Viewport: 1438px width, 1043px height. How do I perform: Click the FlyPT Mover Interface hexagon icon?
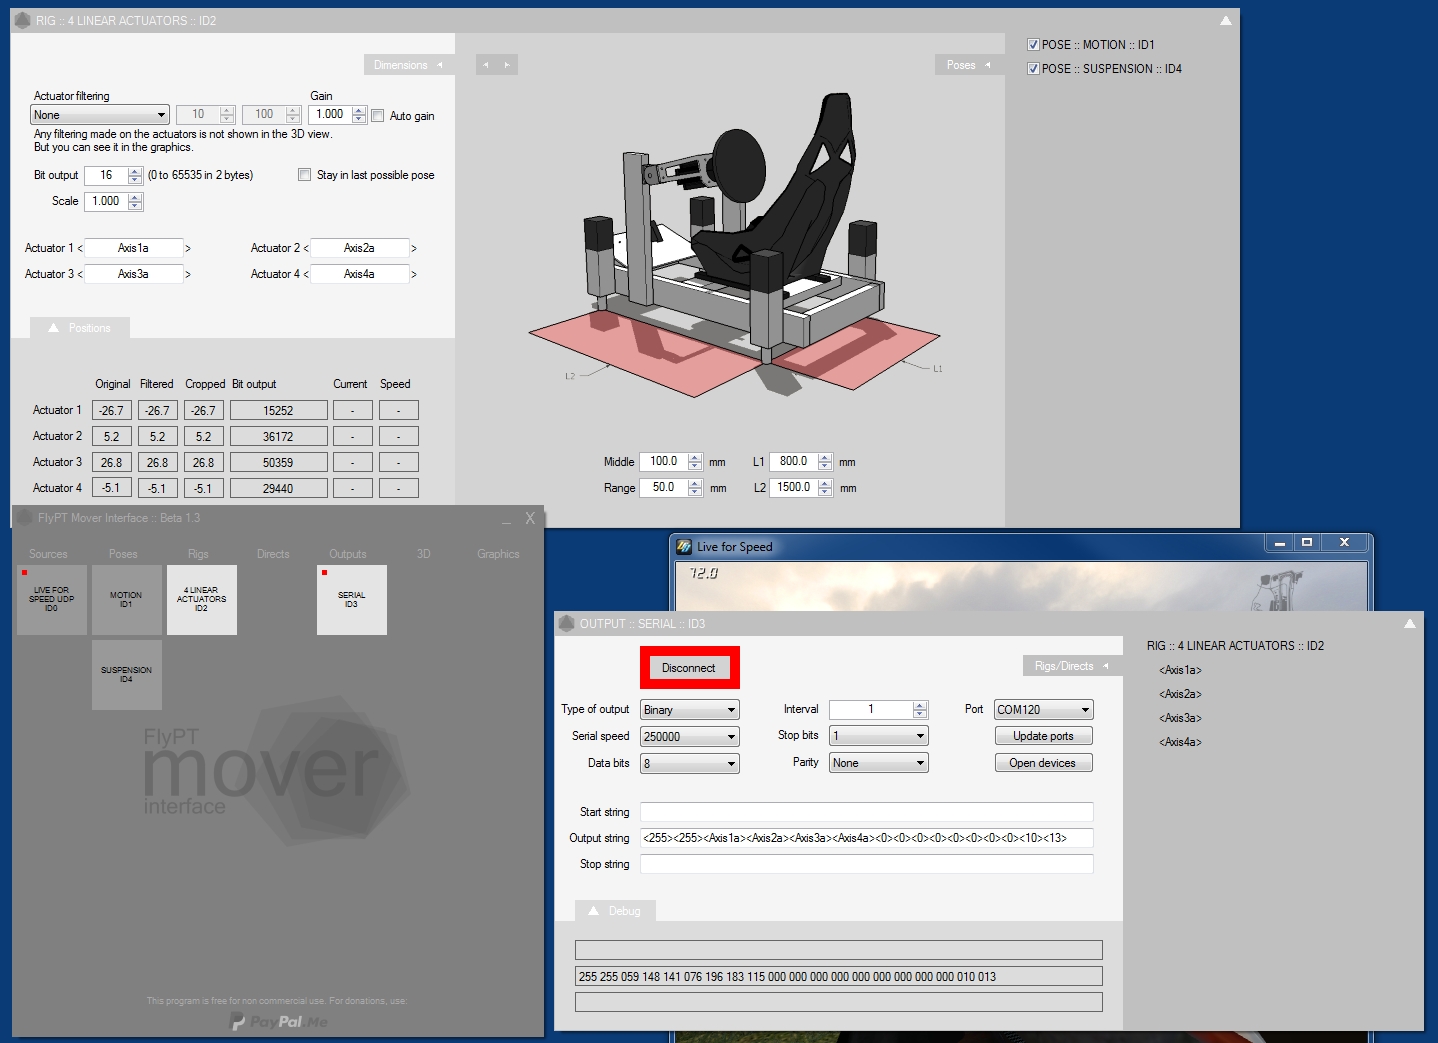click(24, 518)
